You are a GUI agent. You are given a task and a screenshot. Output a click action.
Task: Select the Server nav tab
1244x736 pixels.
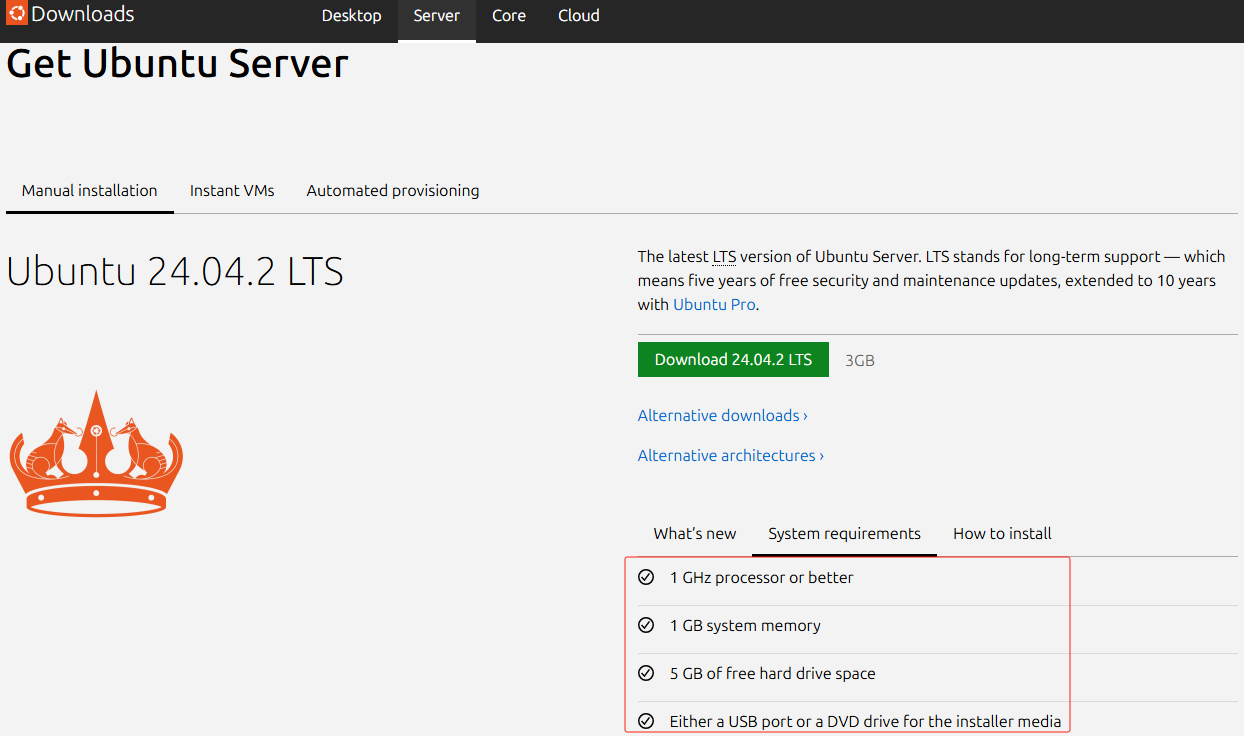(437, 16)
